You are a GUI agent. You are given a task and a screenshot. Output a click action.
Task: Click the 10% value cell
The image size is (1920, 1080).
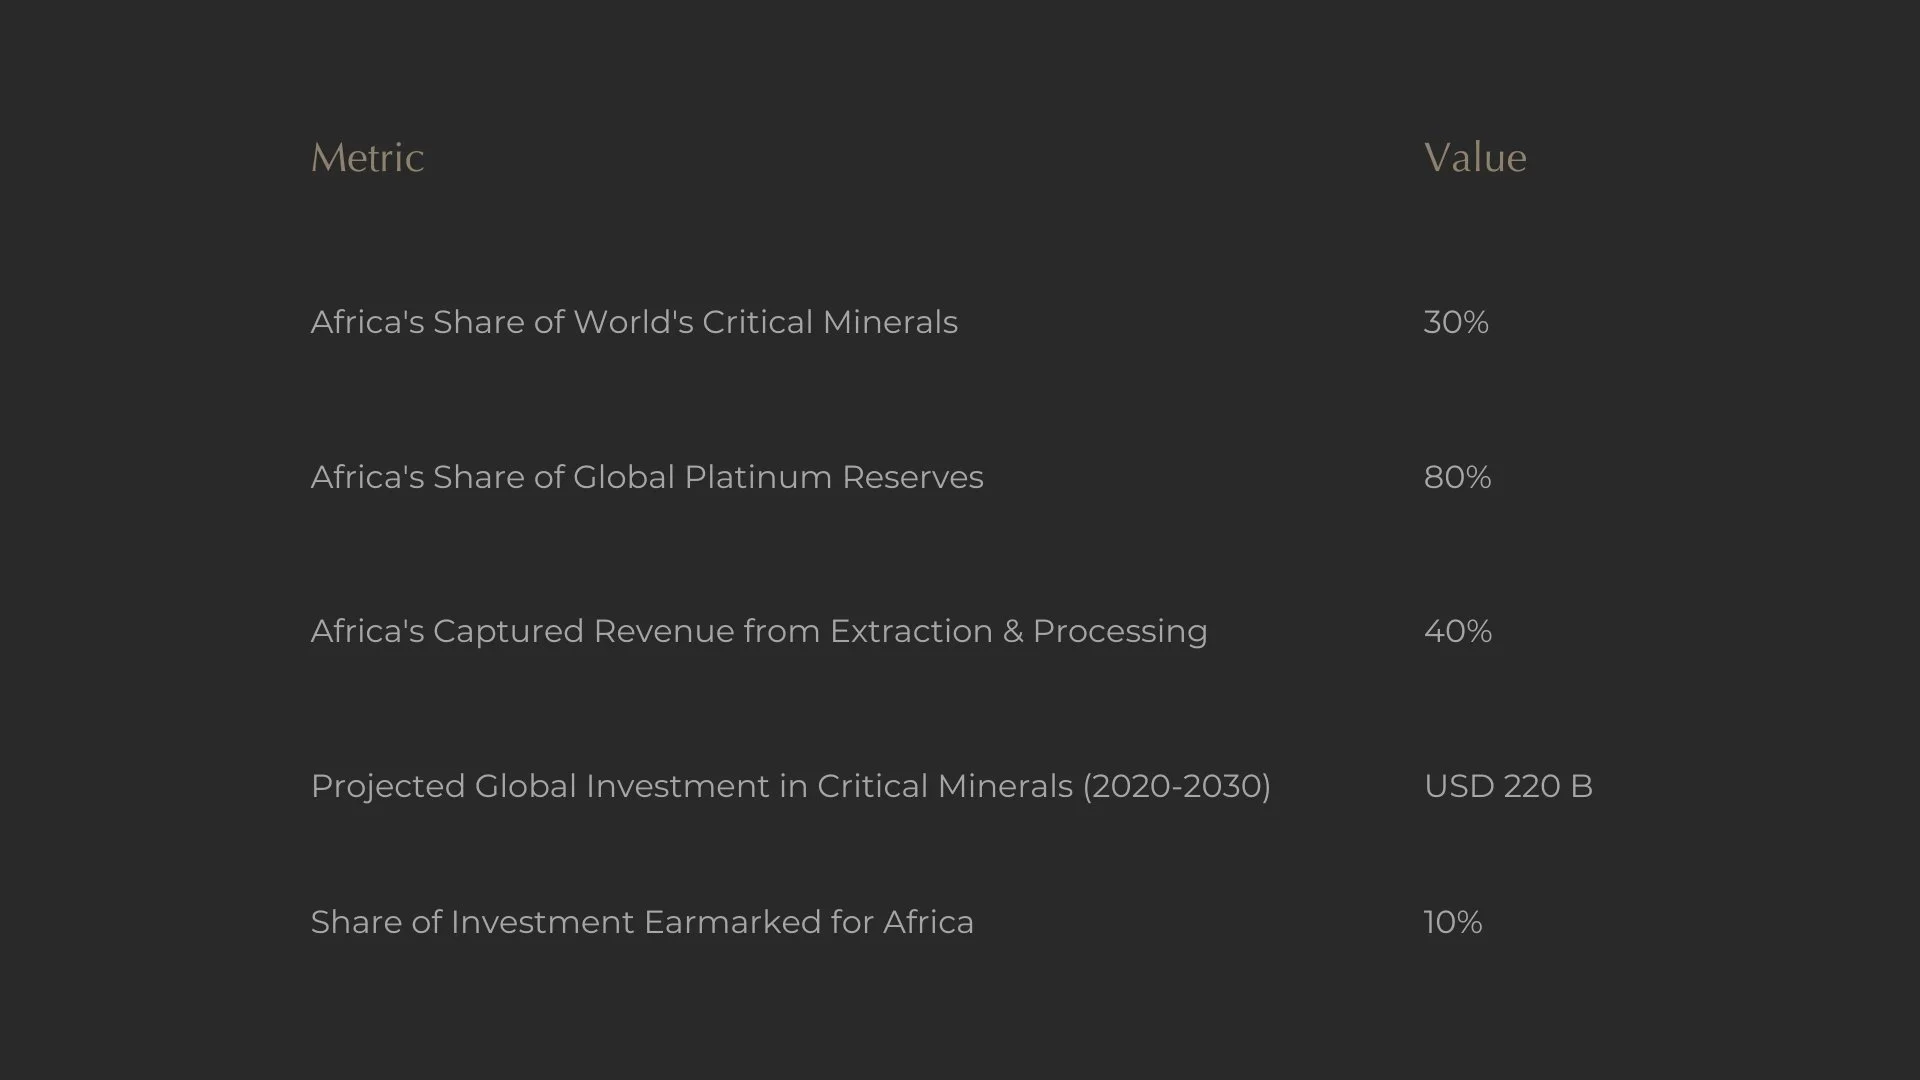tap(1452, 922)
